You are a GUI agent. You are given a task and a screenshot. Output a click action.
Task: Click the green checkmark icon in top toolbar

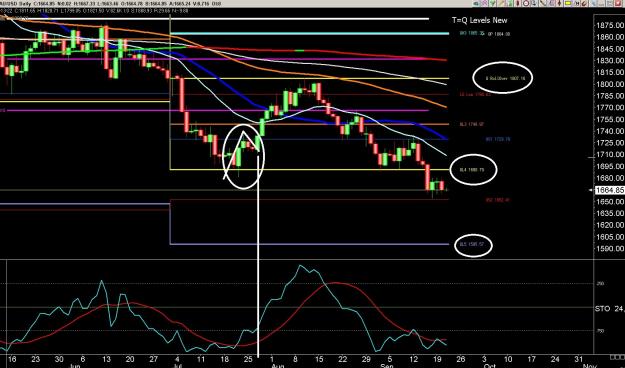493,3
